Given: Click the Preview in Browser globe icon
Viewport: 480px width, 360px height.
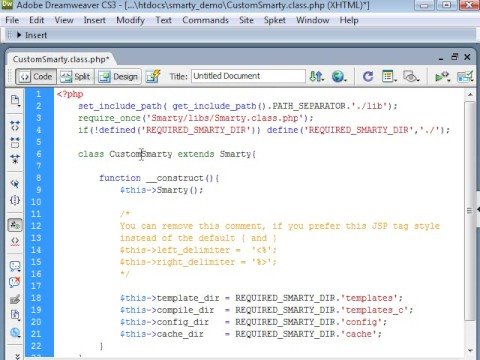Looking at the screenshot, I should [x=339, y=76].
